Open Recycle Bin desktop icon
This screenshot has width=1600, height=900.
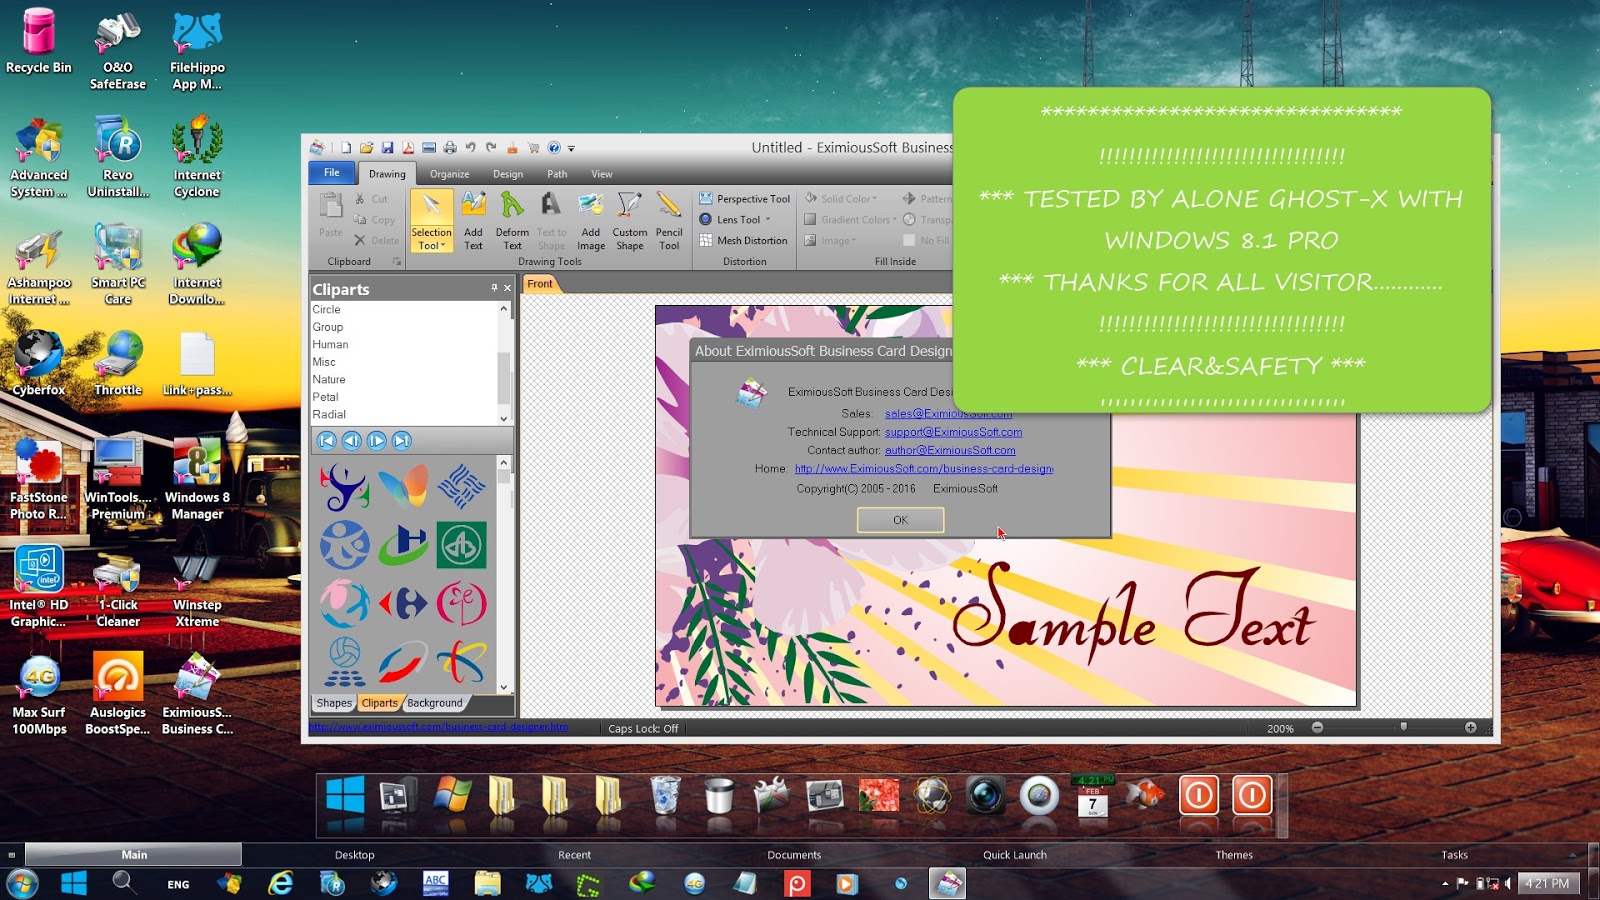coord(39,41)
